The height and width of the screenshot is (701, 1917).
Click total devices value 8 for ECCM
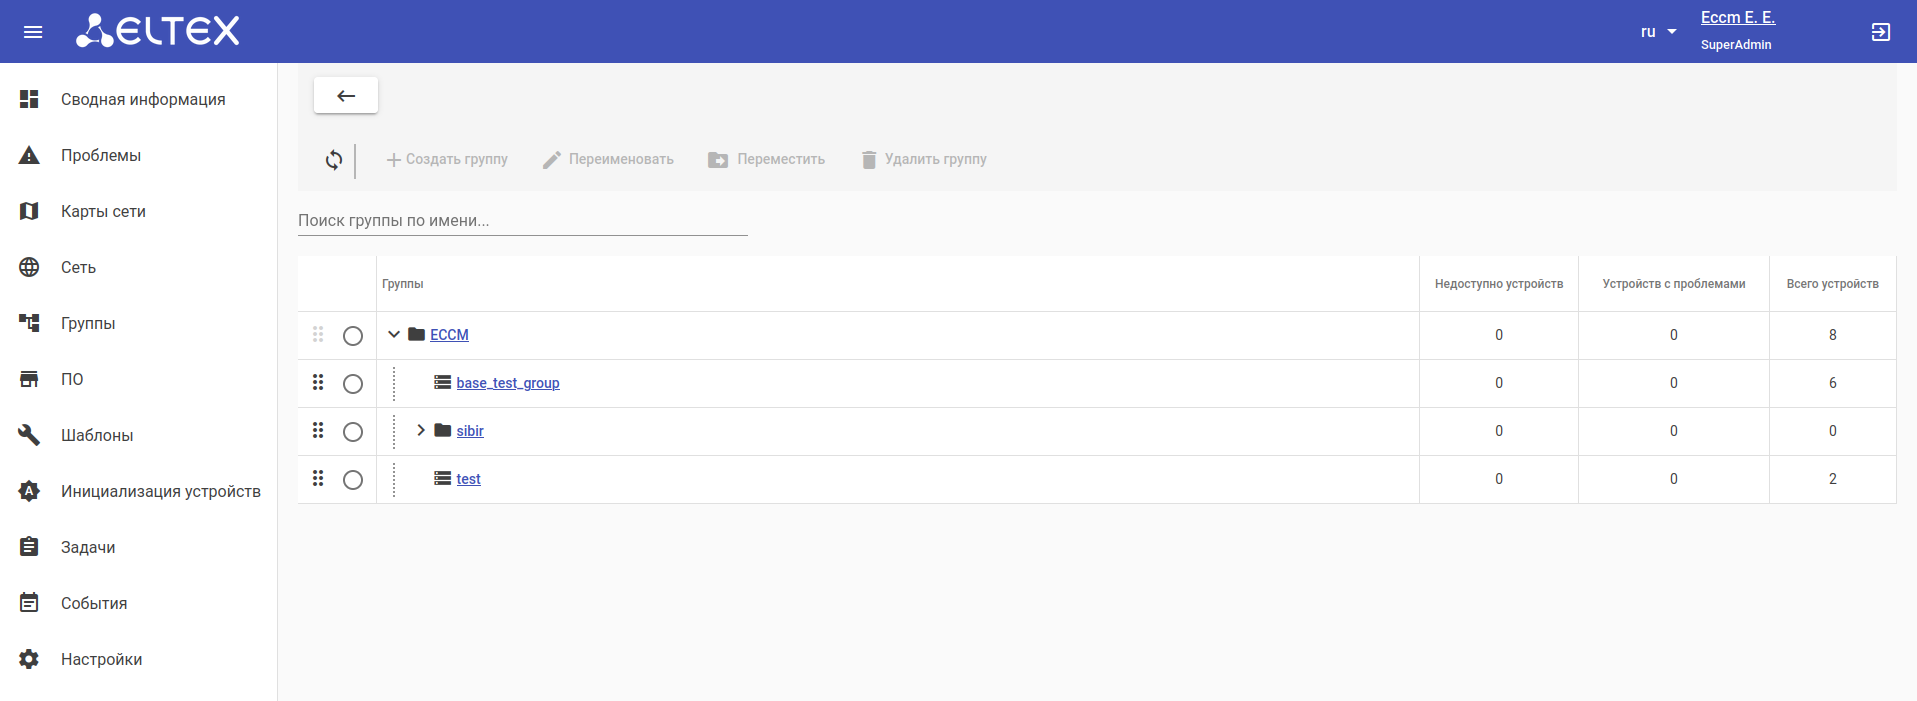click(1833, 335)
